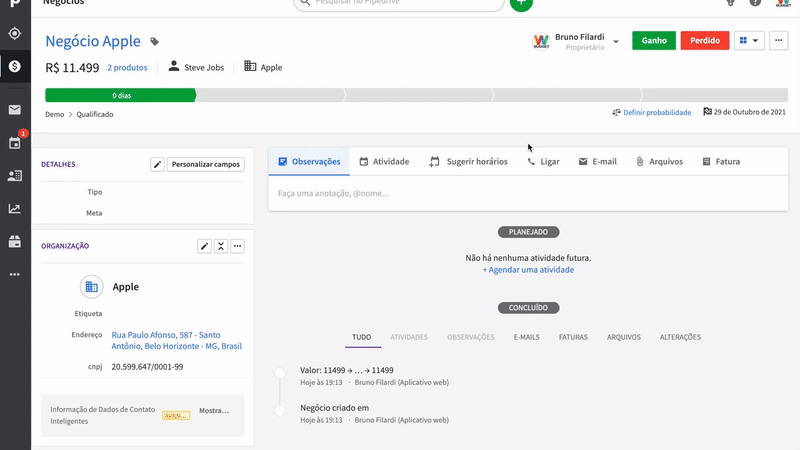Open the owner dropdown next to Bruno Filardi
Screen dimensions: 800x450
pos(616,41)
